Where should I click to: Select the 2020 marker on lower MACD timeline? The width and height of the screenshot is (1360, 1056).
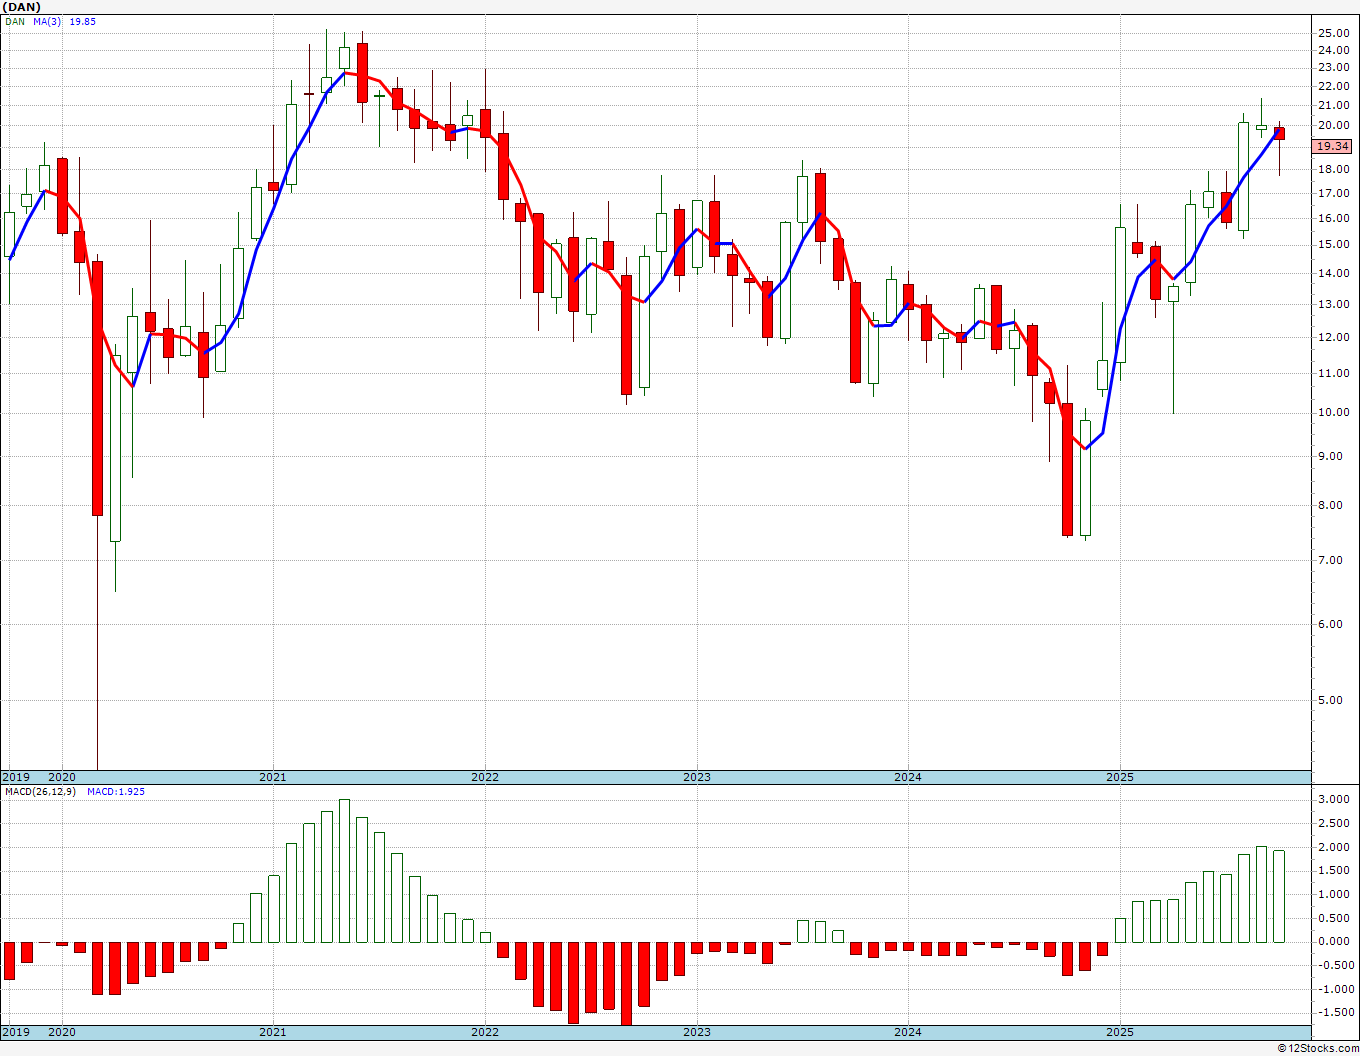[62, 1032]
